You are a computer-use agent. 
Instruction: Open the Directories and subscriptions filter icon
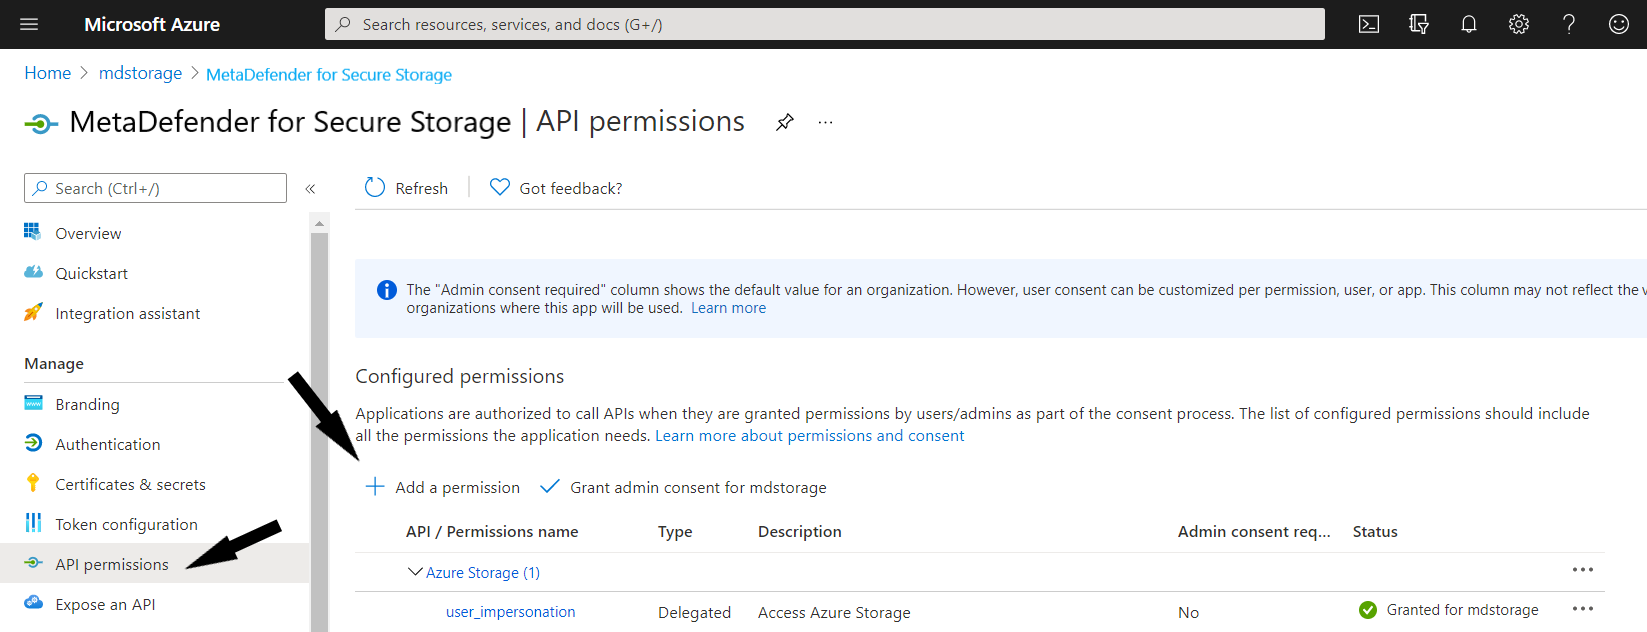coord(1419,24)
